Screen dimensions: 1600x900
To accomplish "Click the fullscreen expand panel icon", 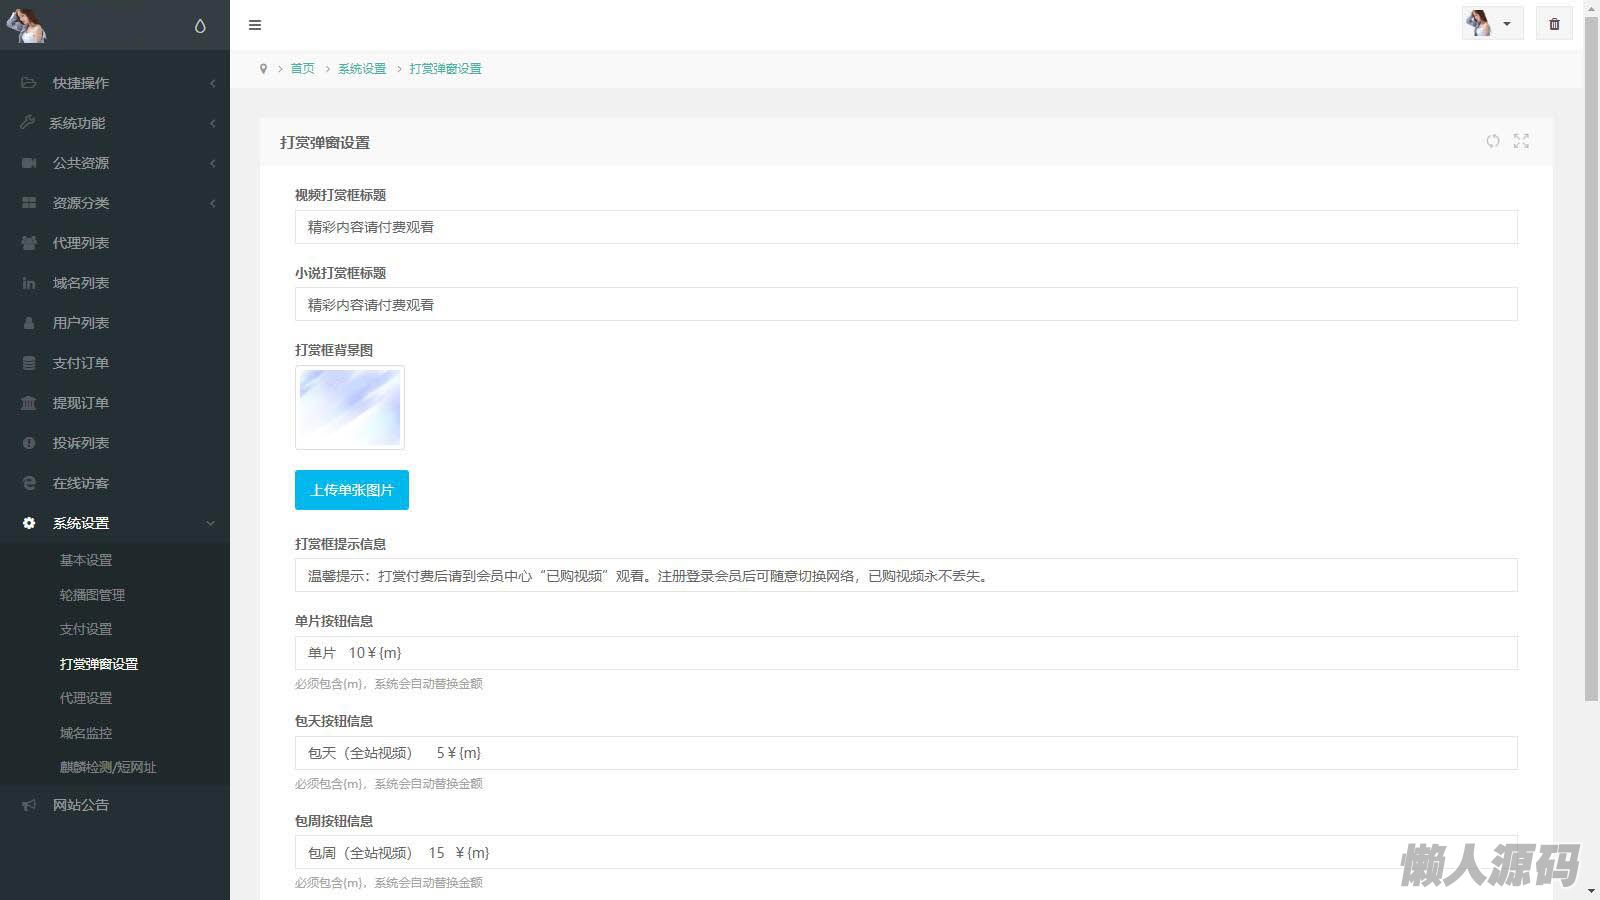I will [1521, 141].
